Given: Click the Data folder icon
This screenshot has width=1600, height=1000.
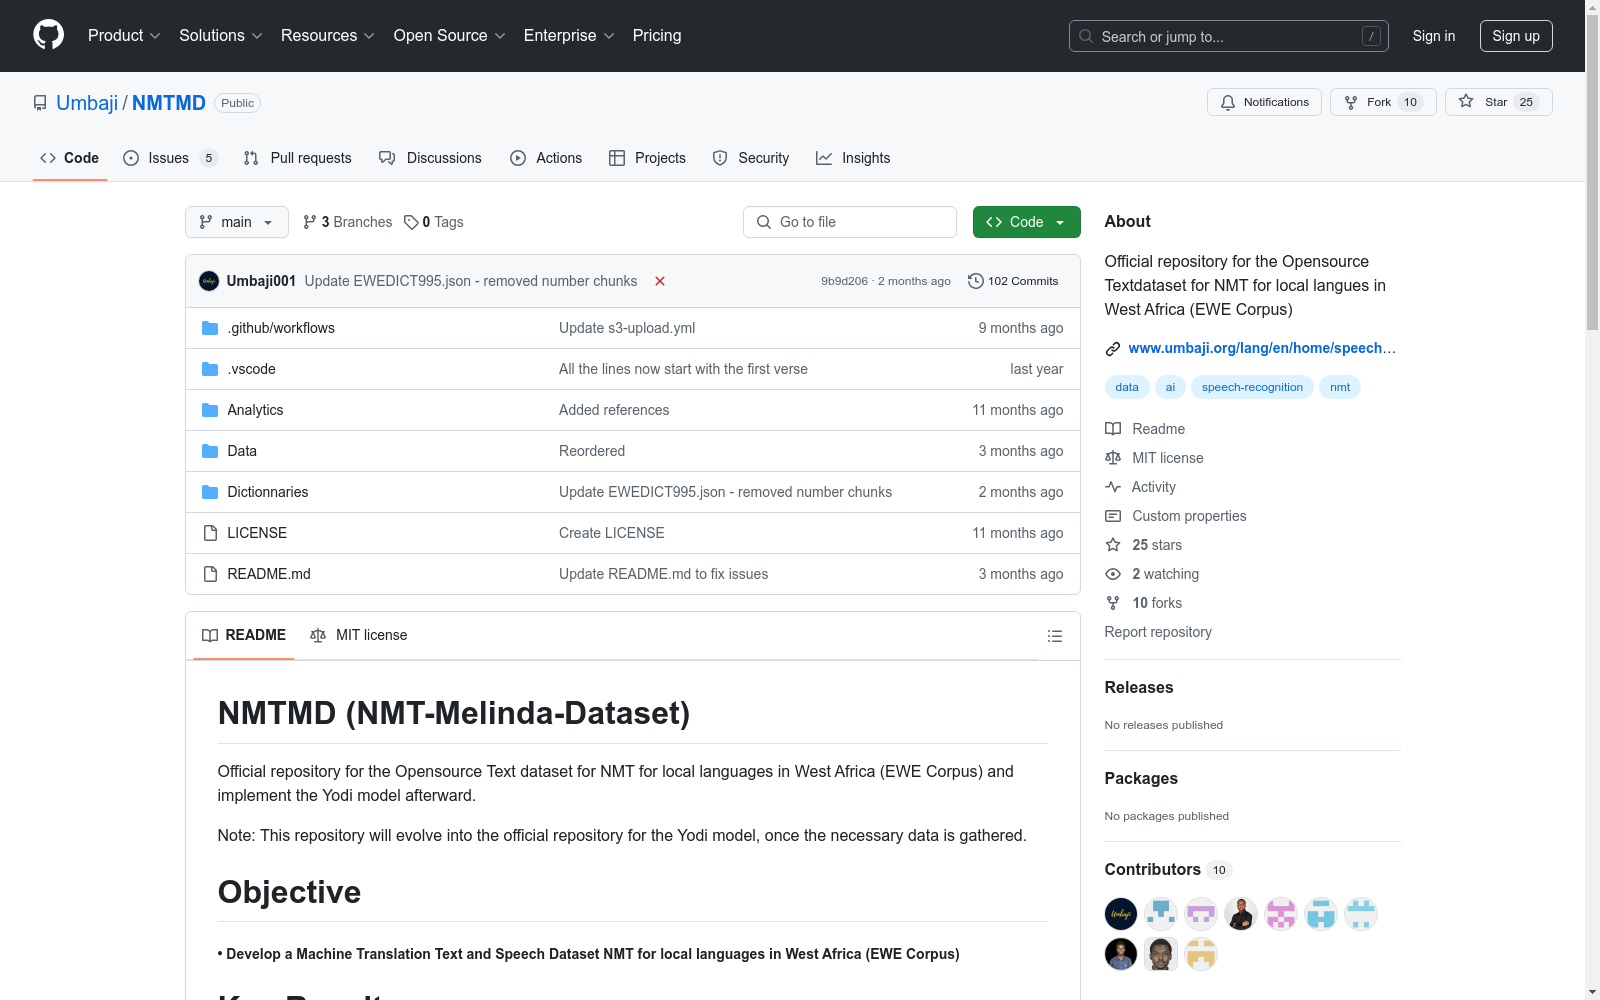Looking at the screenshot, I should [x=210, y=451].
